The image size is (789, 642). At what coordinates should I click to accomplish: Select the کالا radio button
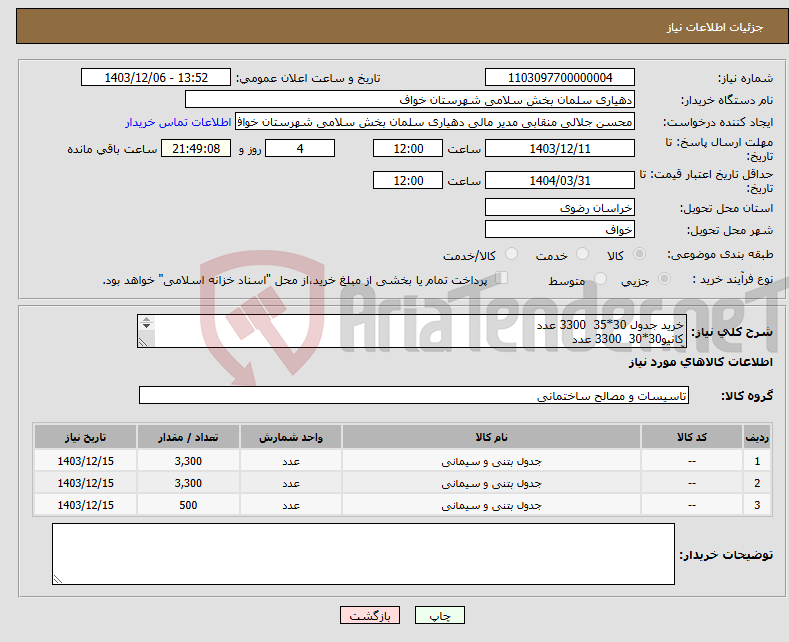click(639, 254)
